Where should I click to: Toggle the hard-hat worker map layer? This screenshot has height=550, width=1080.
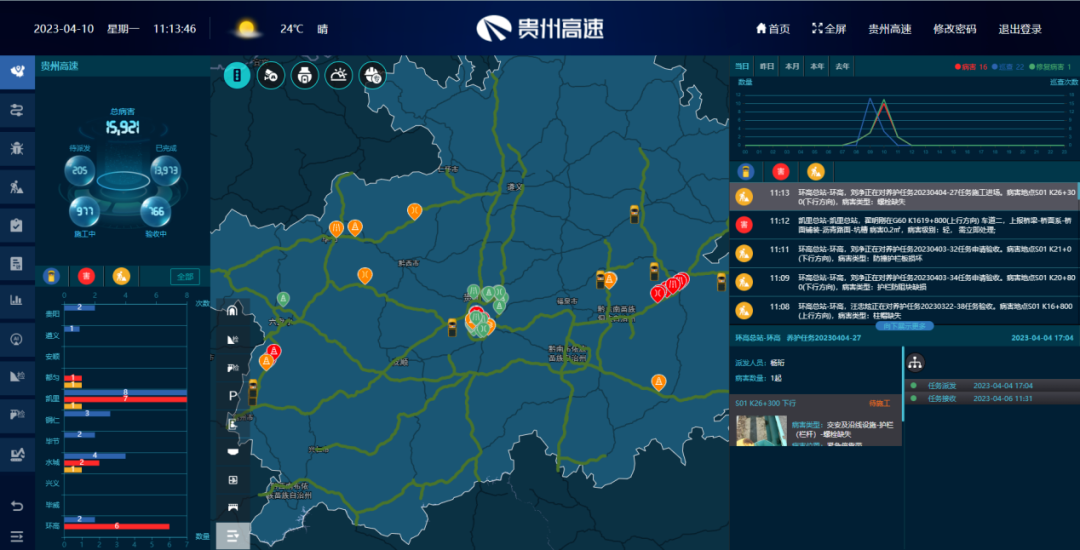click(373, 76)
